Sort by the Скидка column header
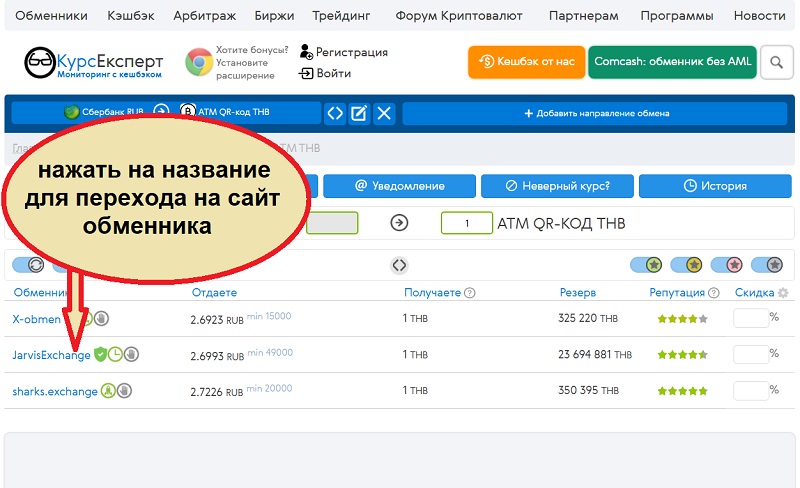This screenshot has width=800, height=488. coord(755,292)
